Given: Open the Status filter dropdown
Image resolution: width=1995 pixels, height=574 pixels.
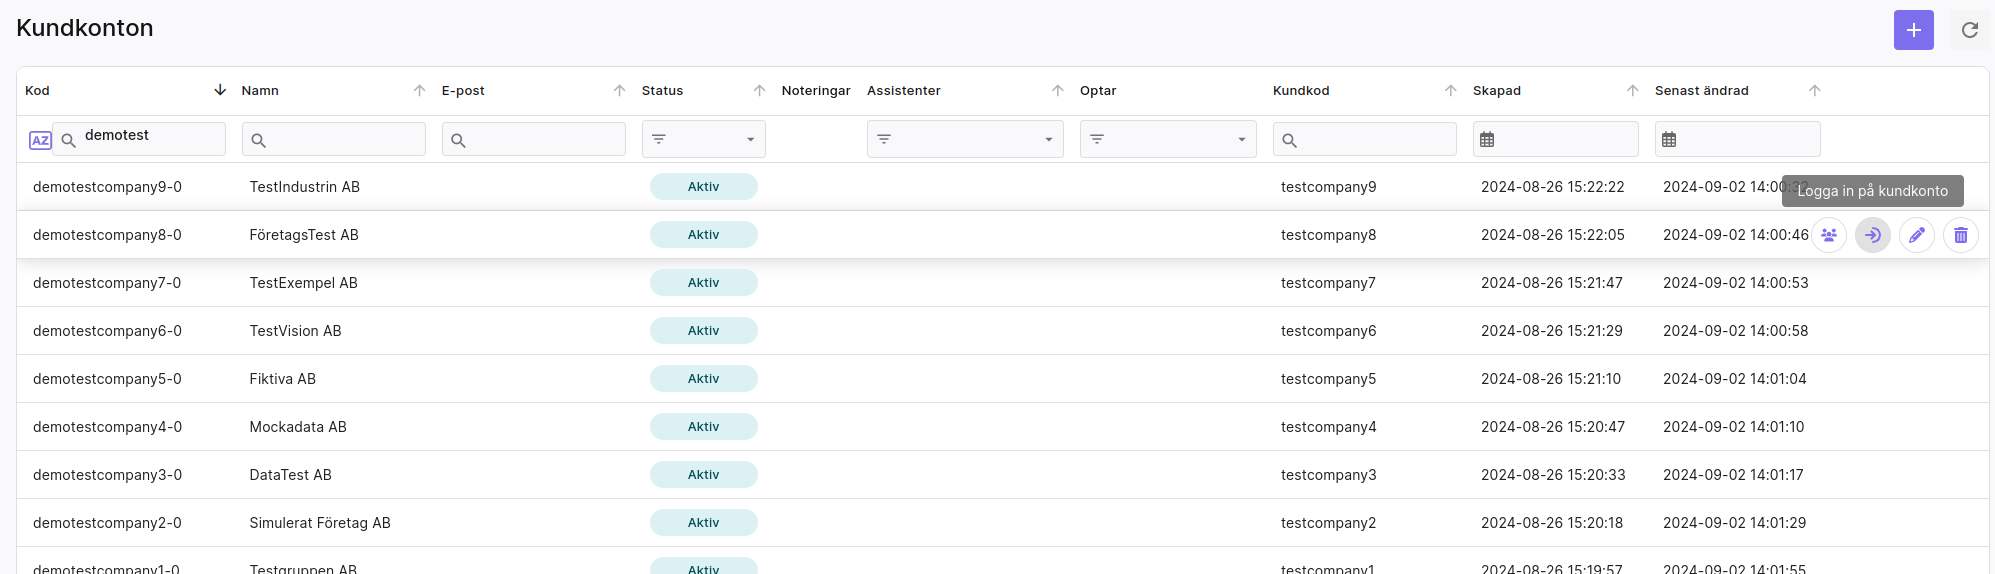Looking at the screenshot, I should (x=703, y=139).
